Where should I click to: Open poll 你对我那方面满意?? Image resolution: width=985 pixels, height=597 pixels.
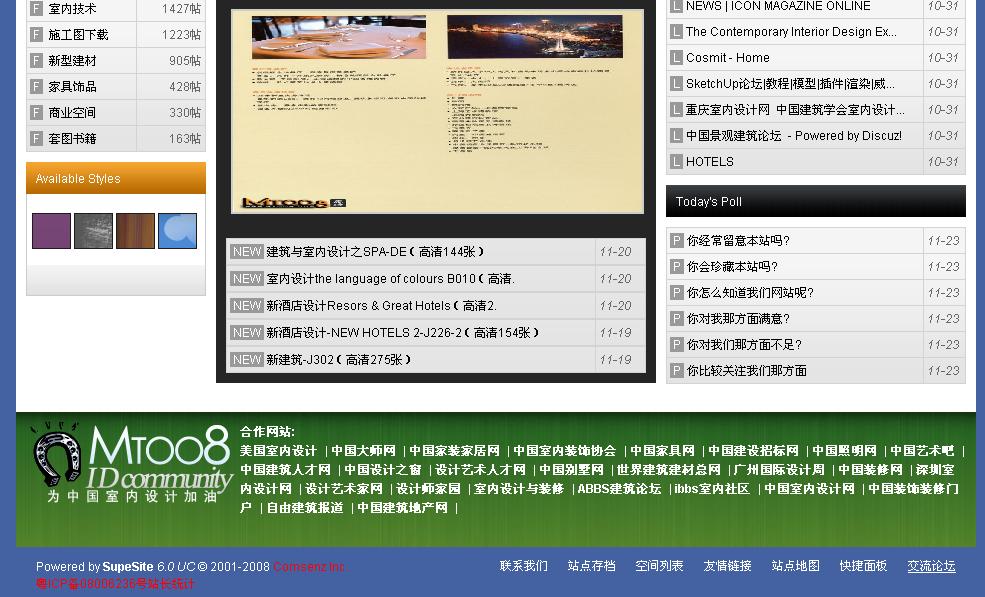738,319
